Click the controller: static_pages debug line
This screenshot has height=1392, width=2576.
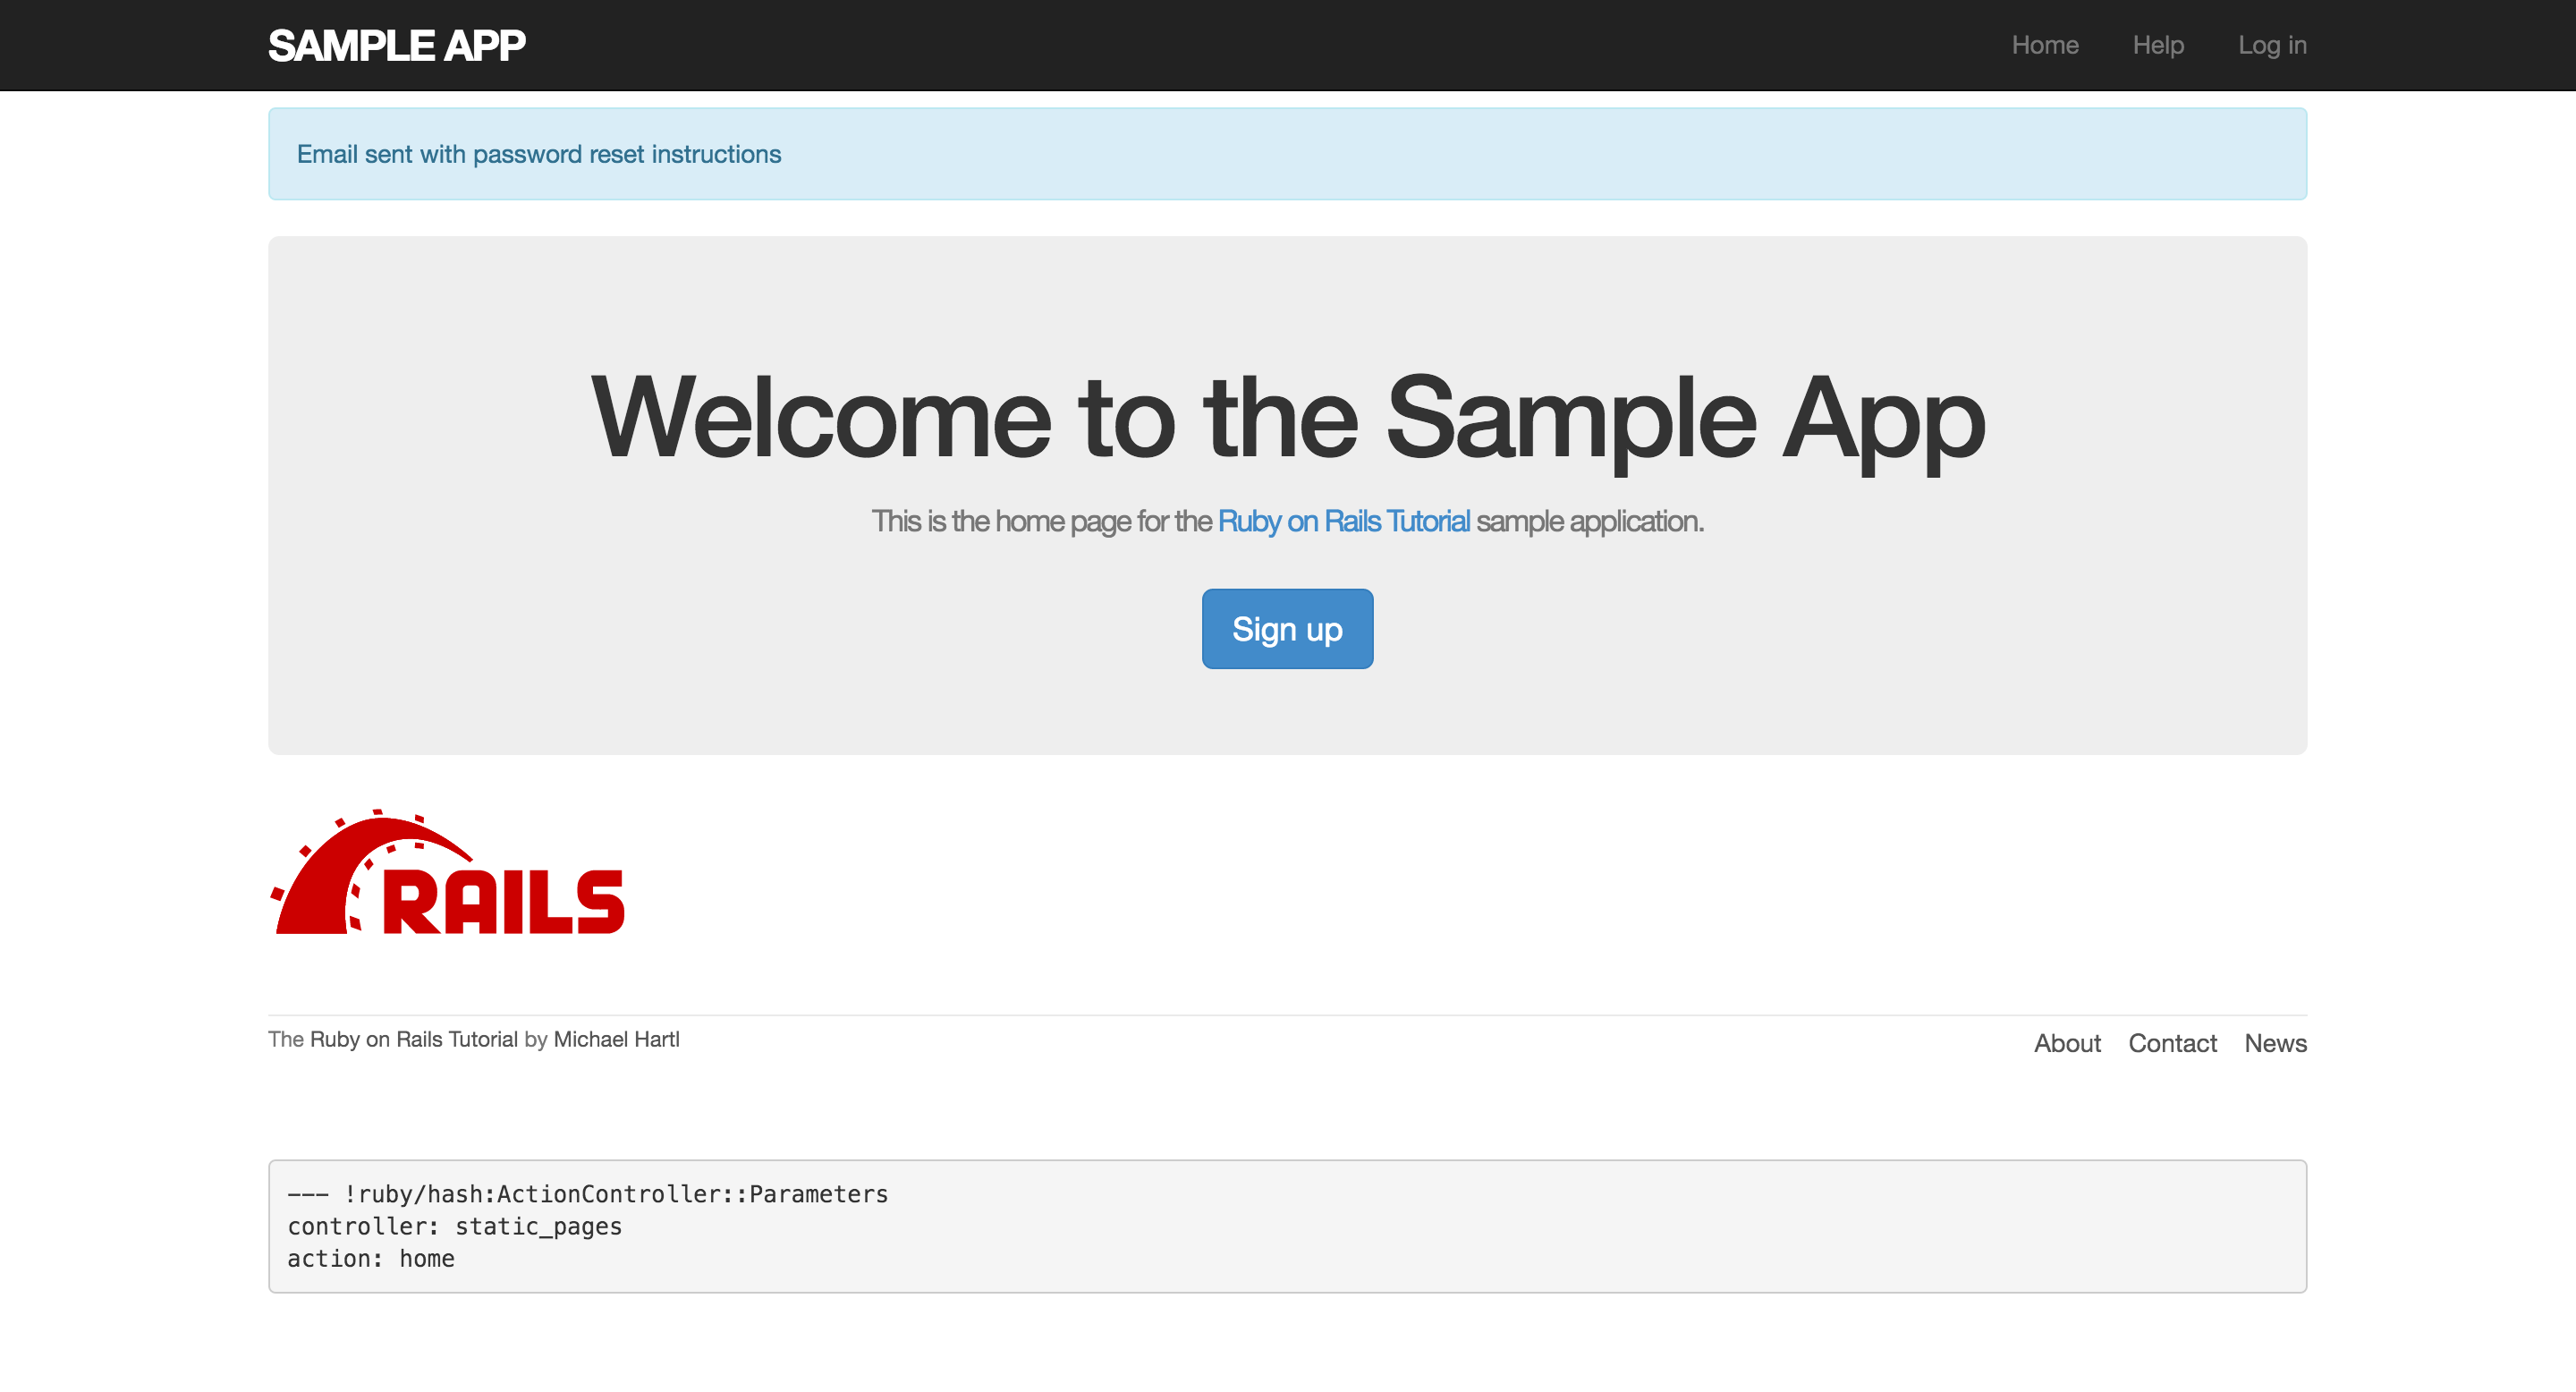(454, 1226)
